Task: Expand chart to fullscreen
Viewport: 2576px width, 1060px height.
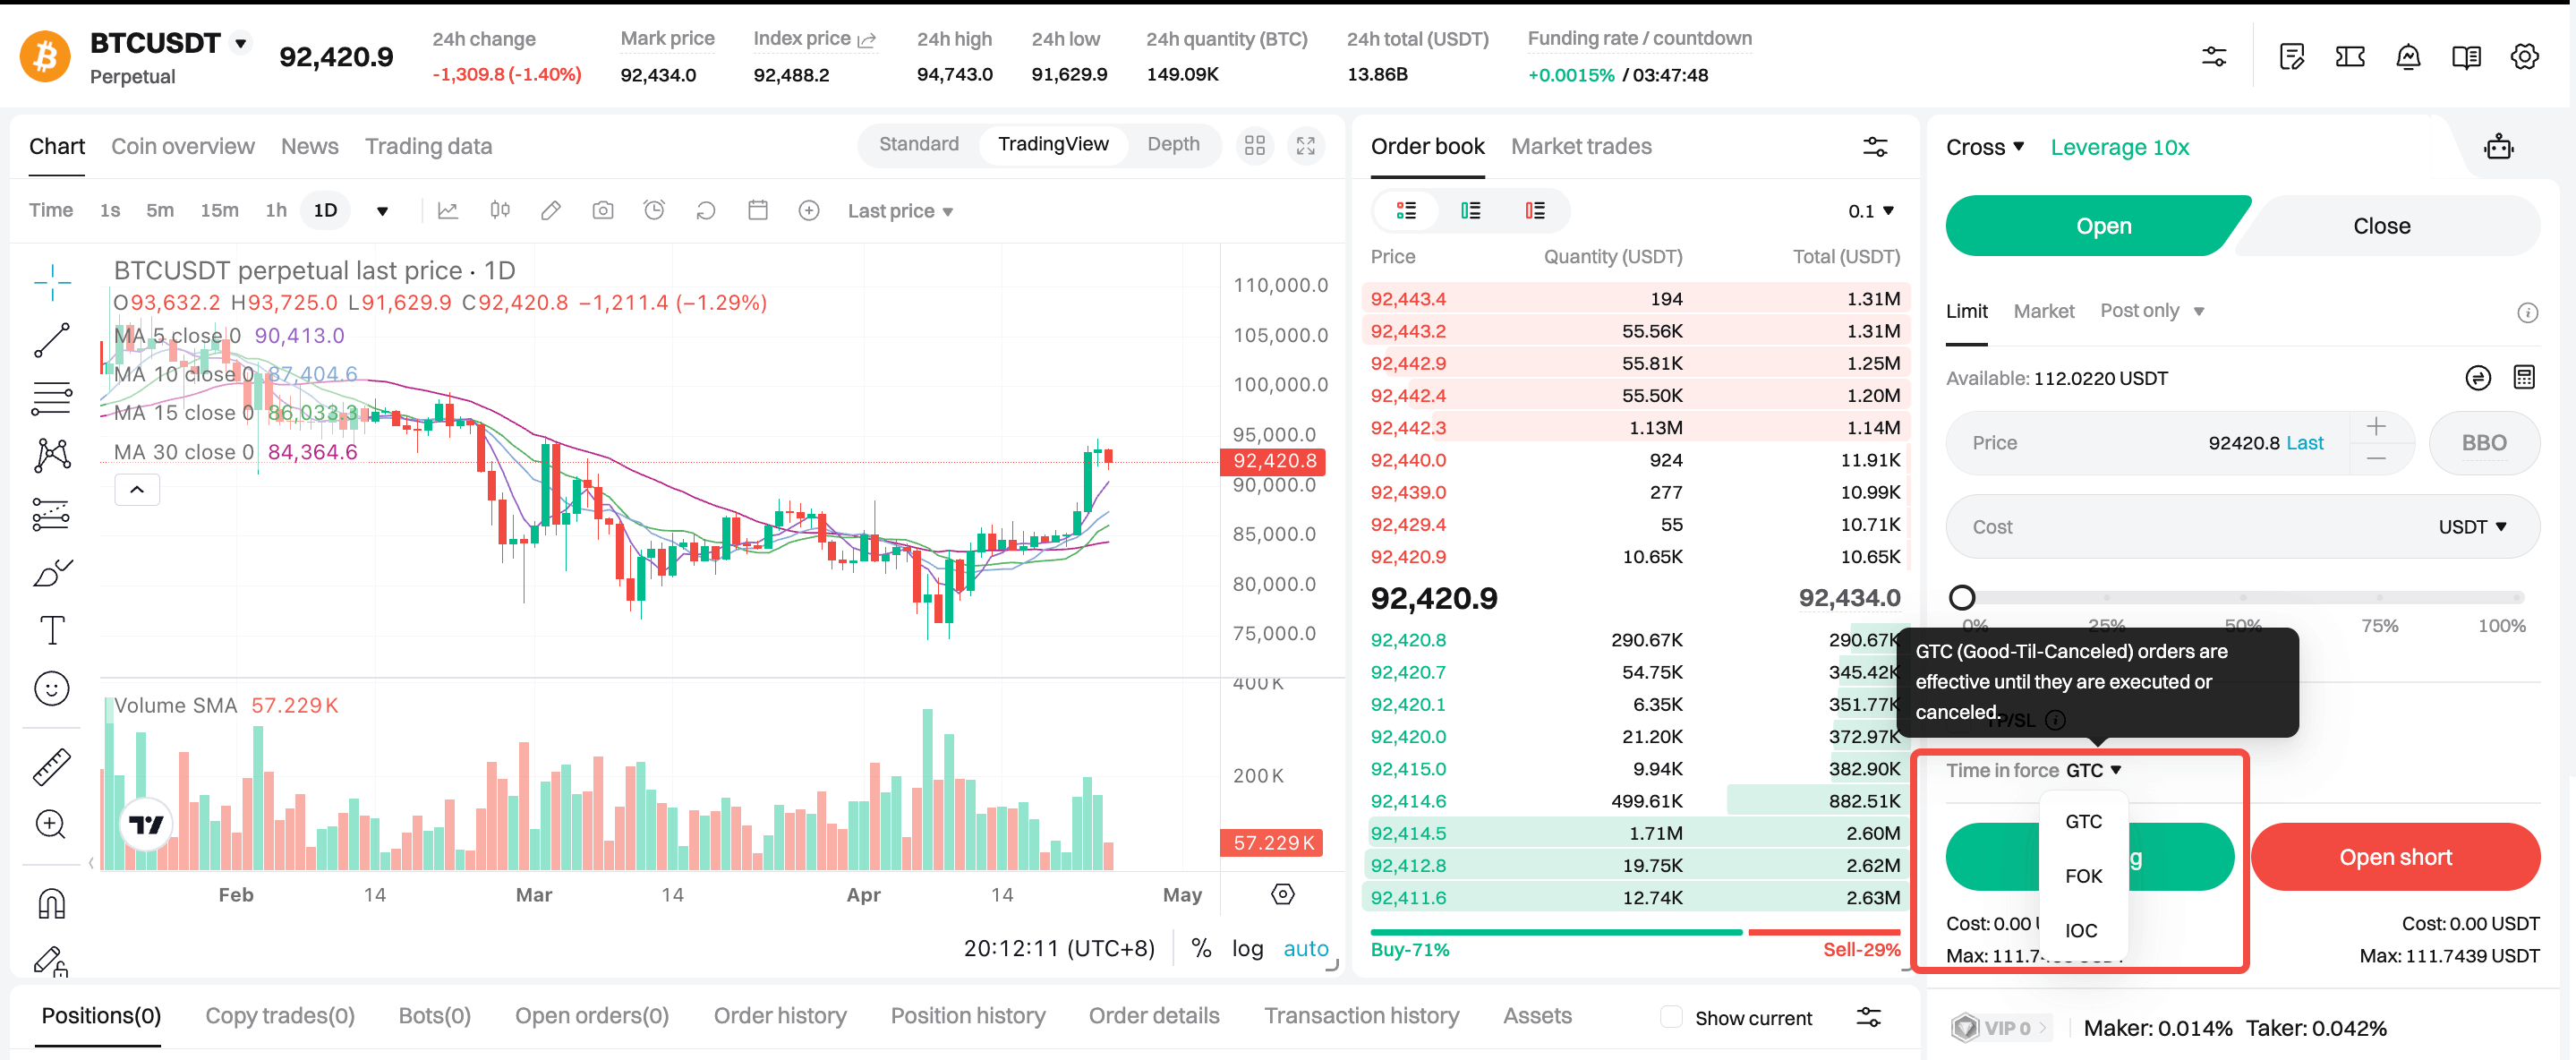Action: pos(1306,146)
